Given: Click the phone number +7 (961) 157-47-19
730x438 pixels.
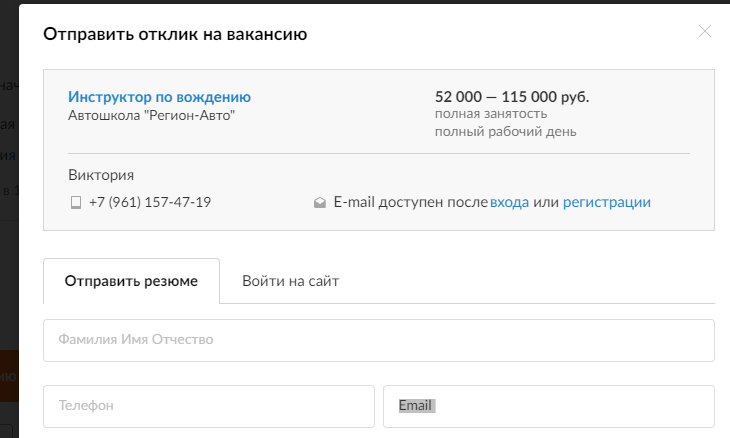Looking at the screenshot, I should [x=149, y=202].
